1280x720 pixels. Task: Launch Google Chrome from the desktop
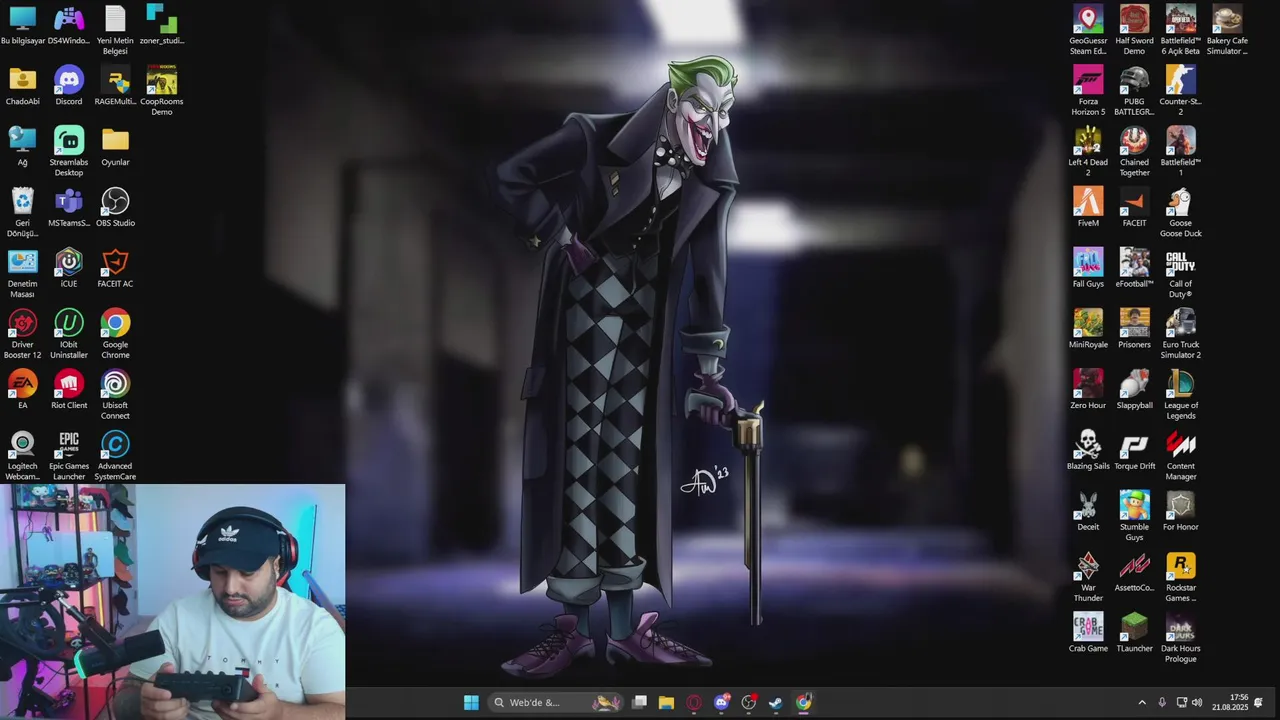click(115, 334)
